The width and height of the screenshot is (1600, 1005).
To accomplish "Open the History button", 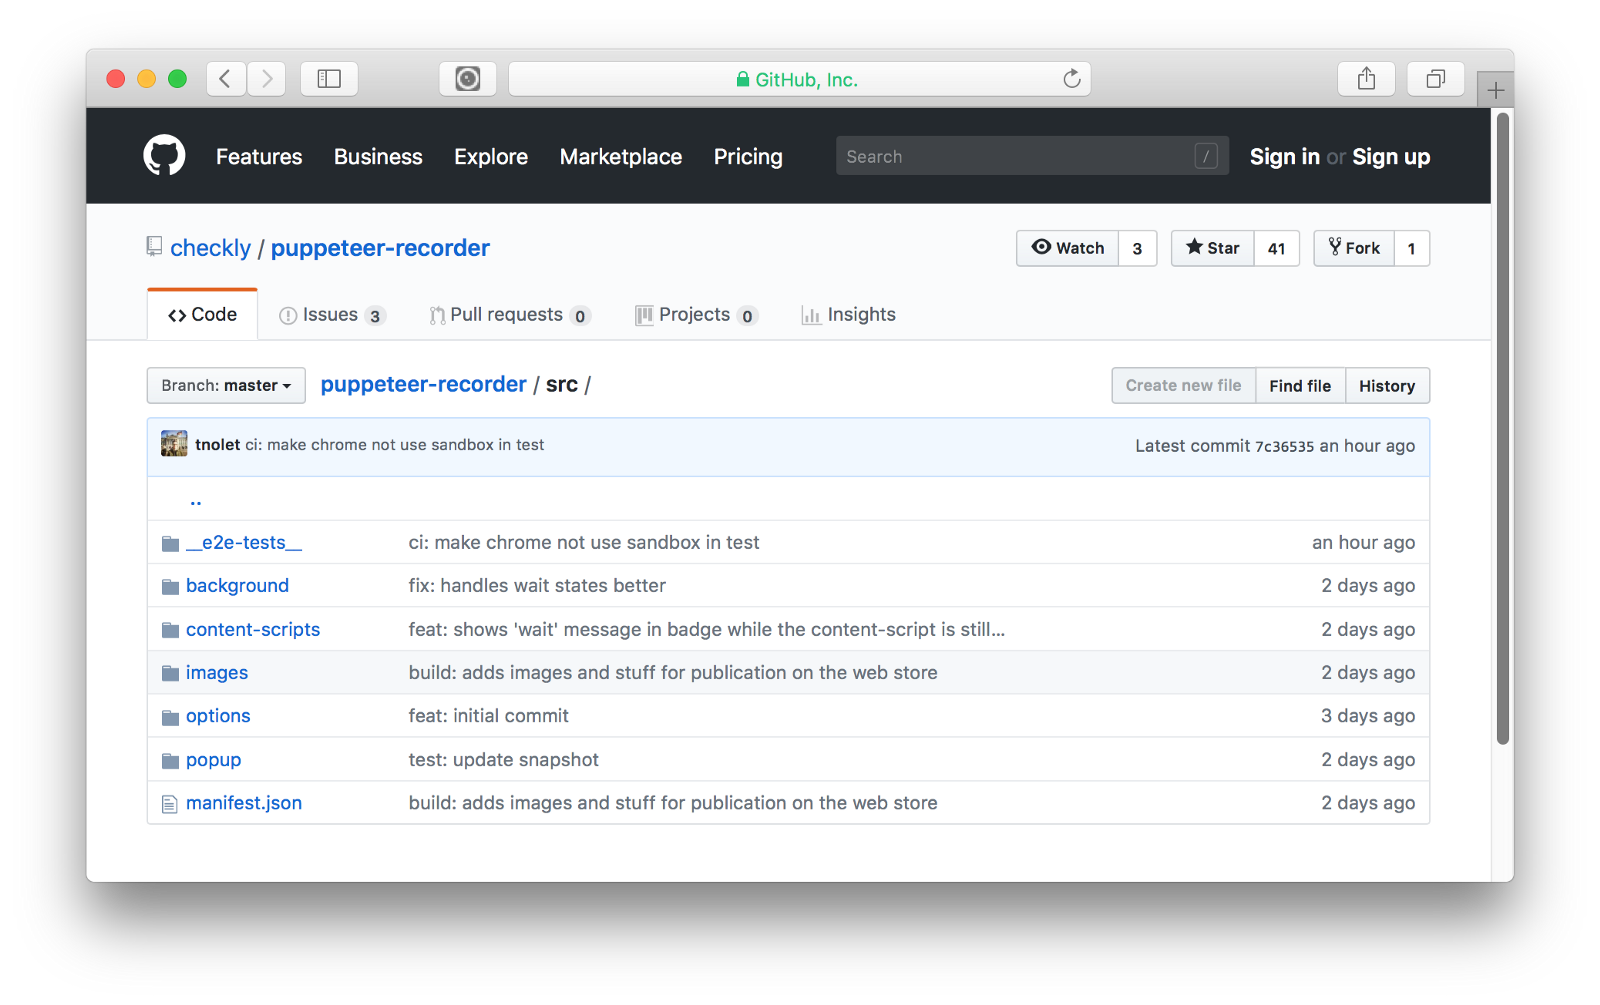I will pyautogui.click(x=1386, y=386).
